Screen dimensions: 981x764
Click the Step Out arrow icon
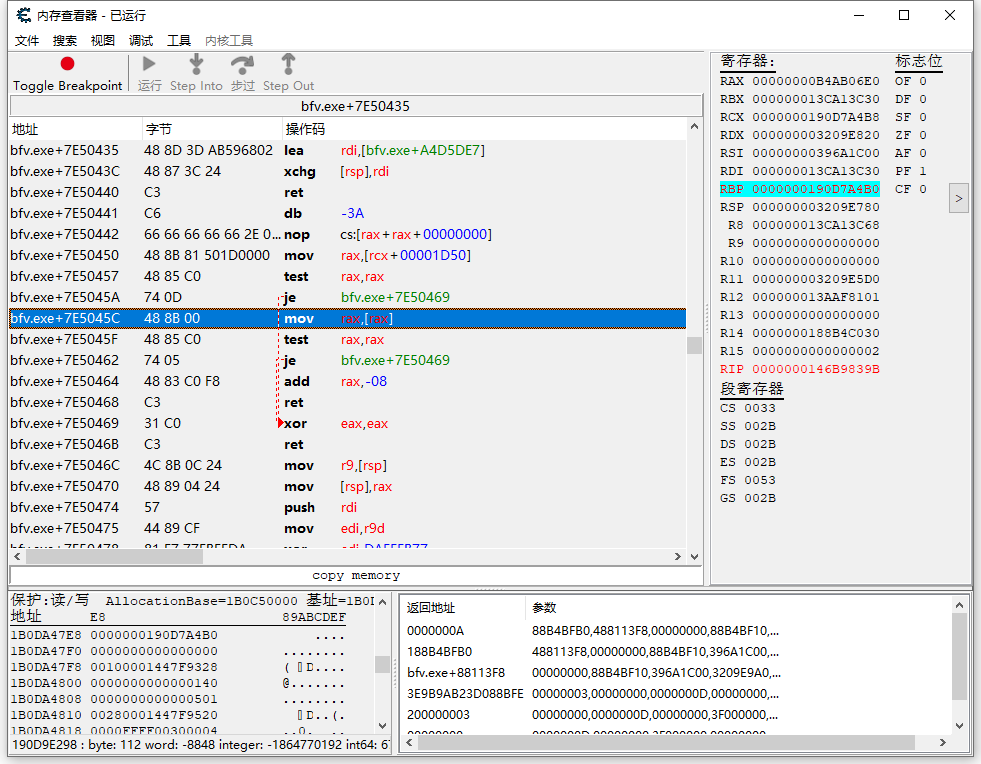click(x=288, y=64)
